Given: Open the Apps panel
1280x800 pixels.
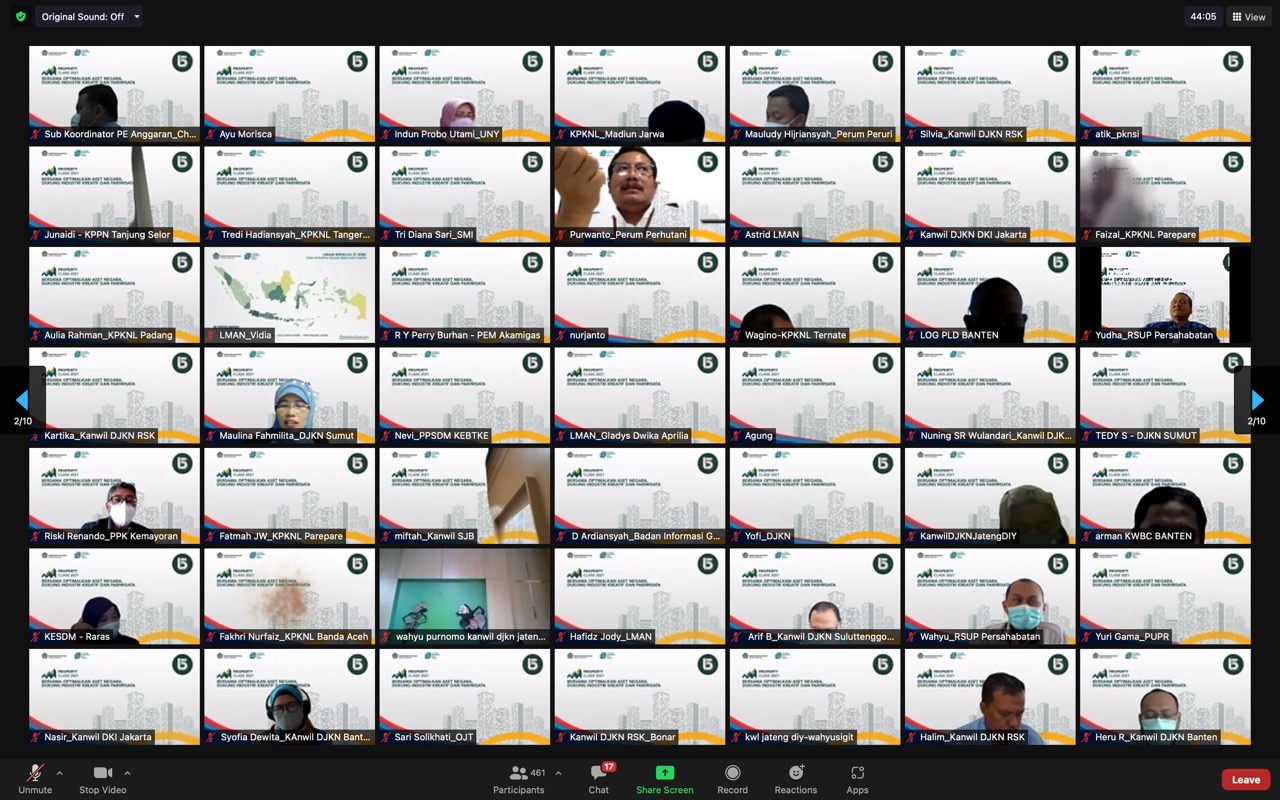Looking at the screenshot, I should (x=857, y=779).
